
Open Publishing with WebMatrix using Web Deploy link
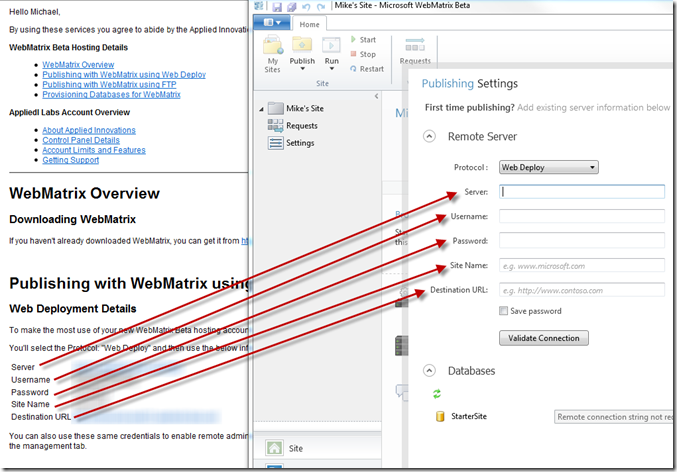(124, 74)
